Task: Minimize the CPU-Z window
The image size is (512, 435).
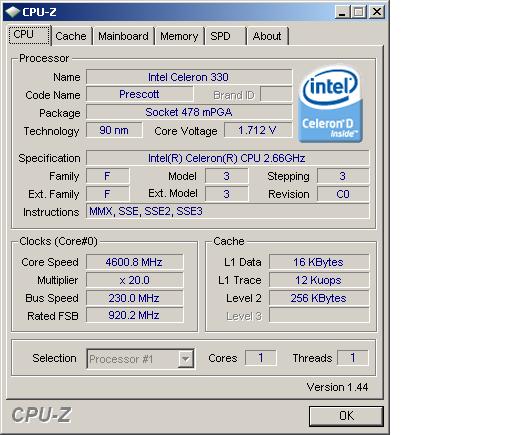Action: (x=342, y=12)
